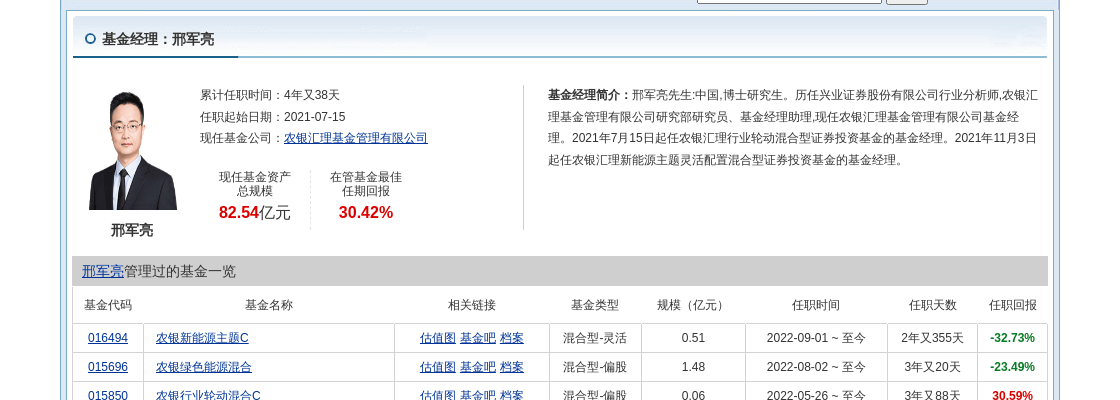Click the 规模（亿元） column header
The image size is (1120, 400).
coord(692,305)
